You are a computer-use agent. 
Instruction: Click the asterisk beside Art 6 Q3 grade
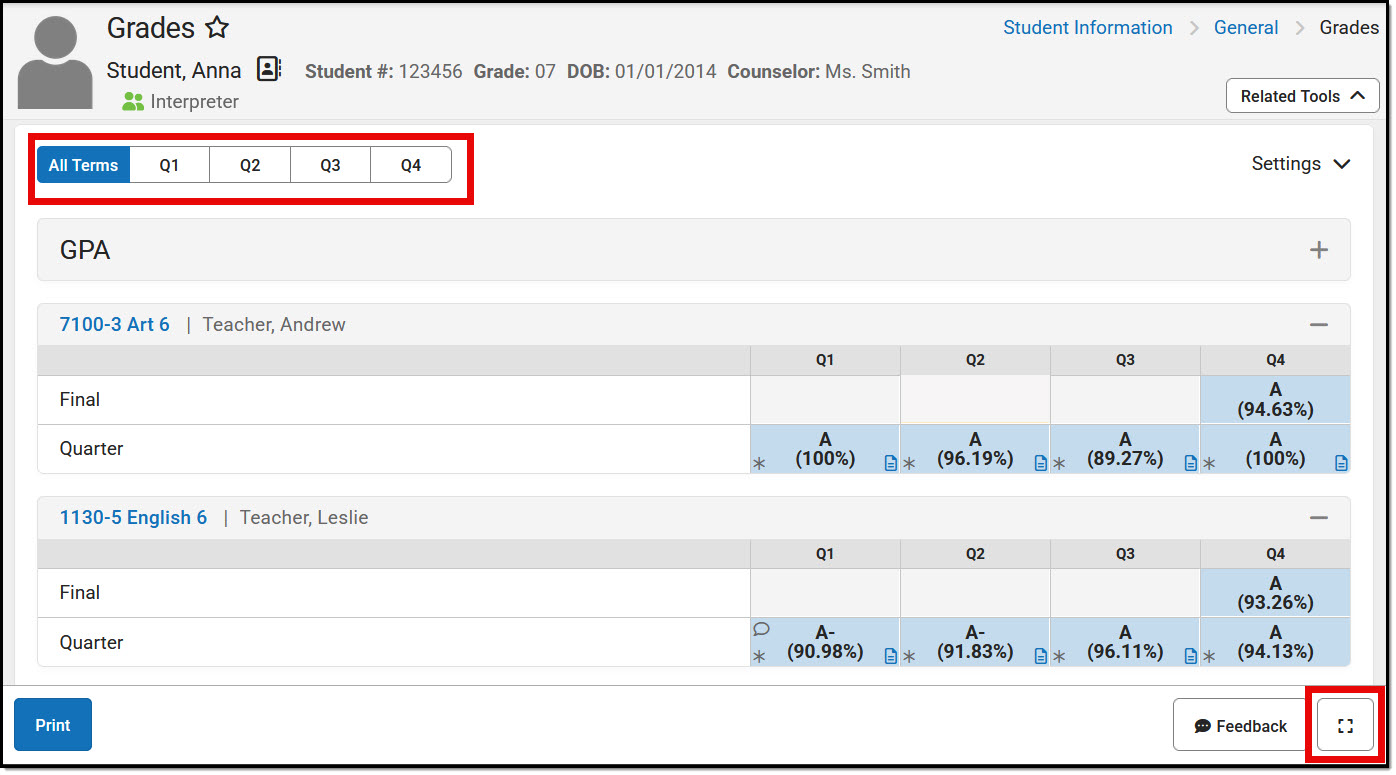click(x=1059, y=465)
